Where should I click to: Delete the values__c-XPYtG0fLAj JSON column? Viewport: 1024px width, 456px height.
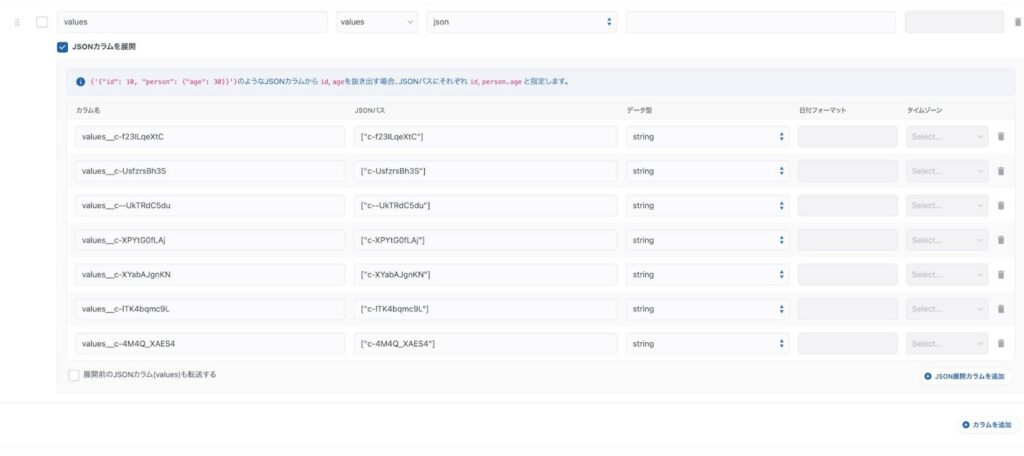(1001, 240)
